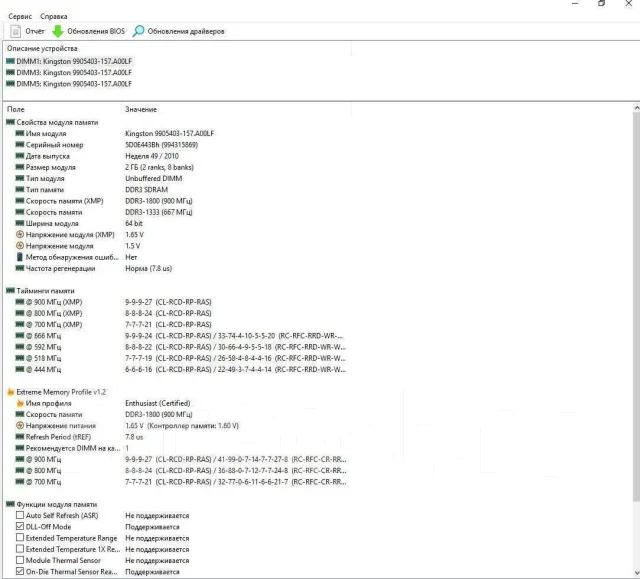This screenshot has width=640, height=579.
Task: Open Обновления BIOS toolbar button
Action: [89, 31]
